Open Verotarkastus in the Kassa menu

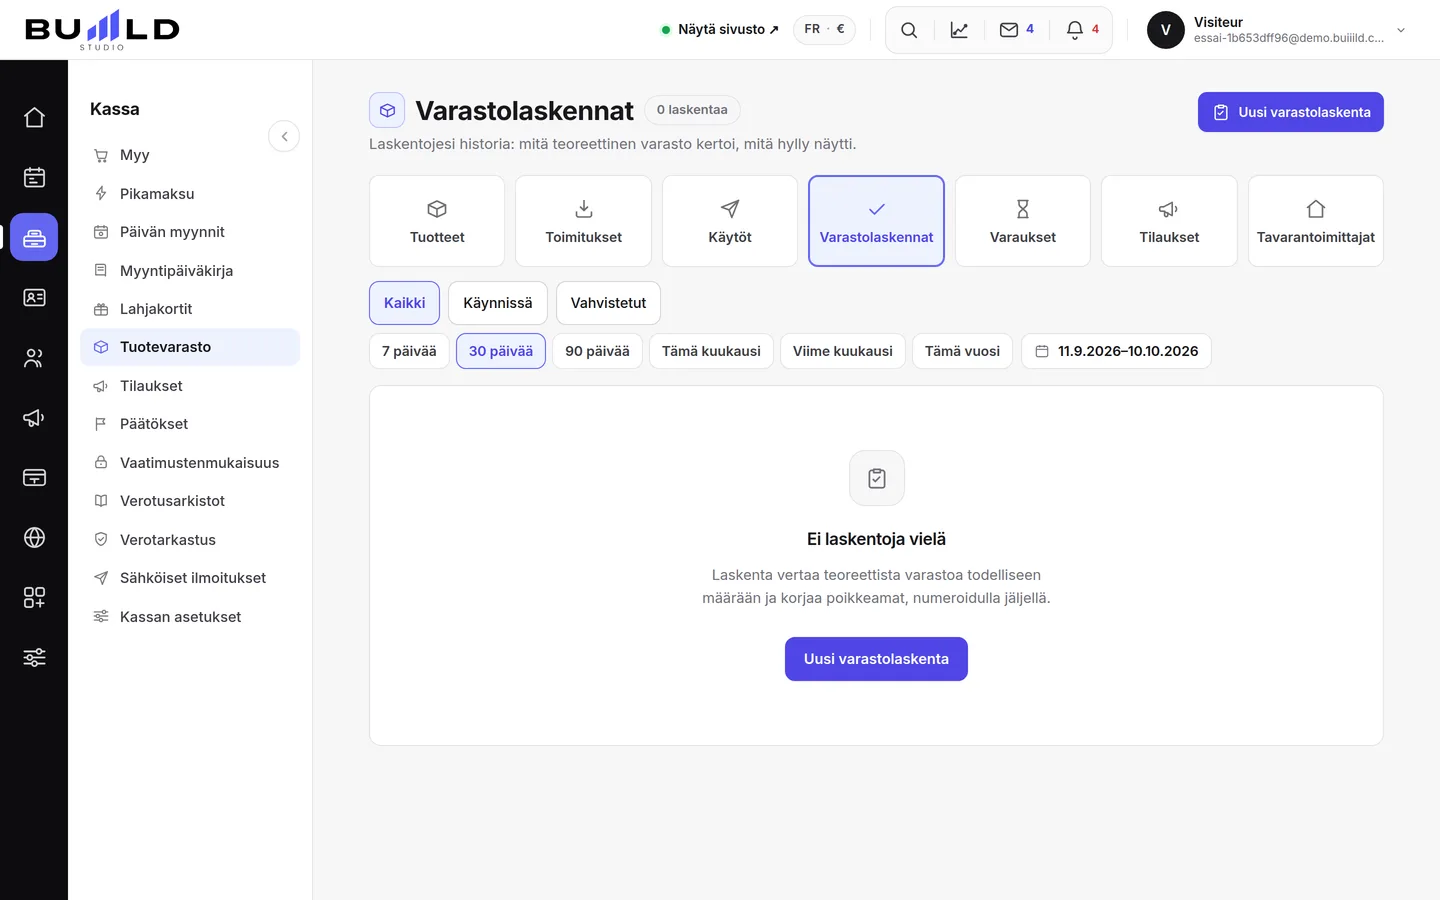pyautogui.click(x=190, y=540)
